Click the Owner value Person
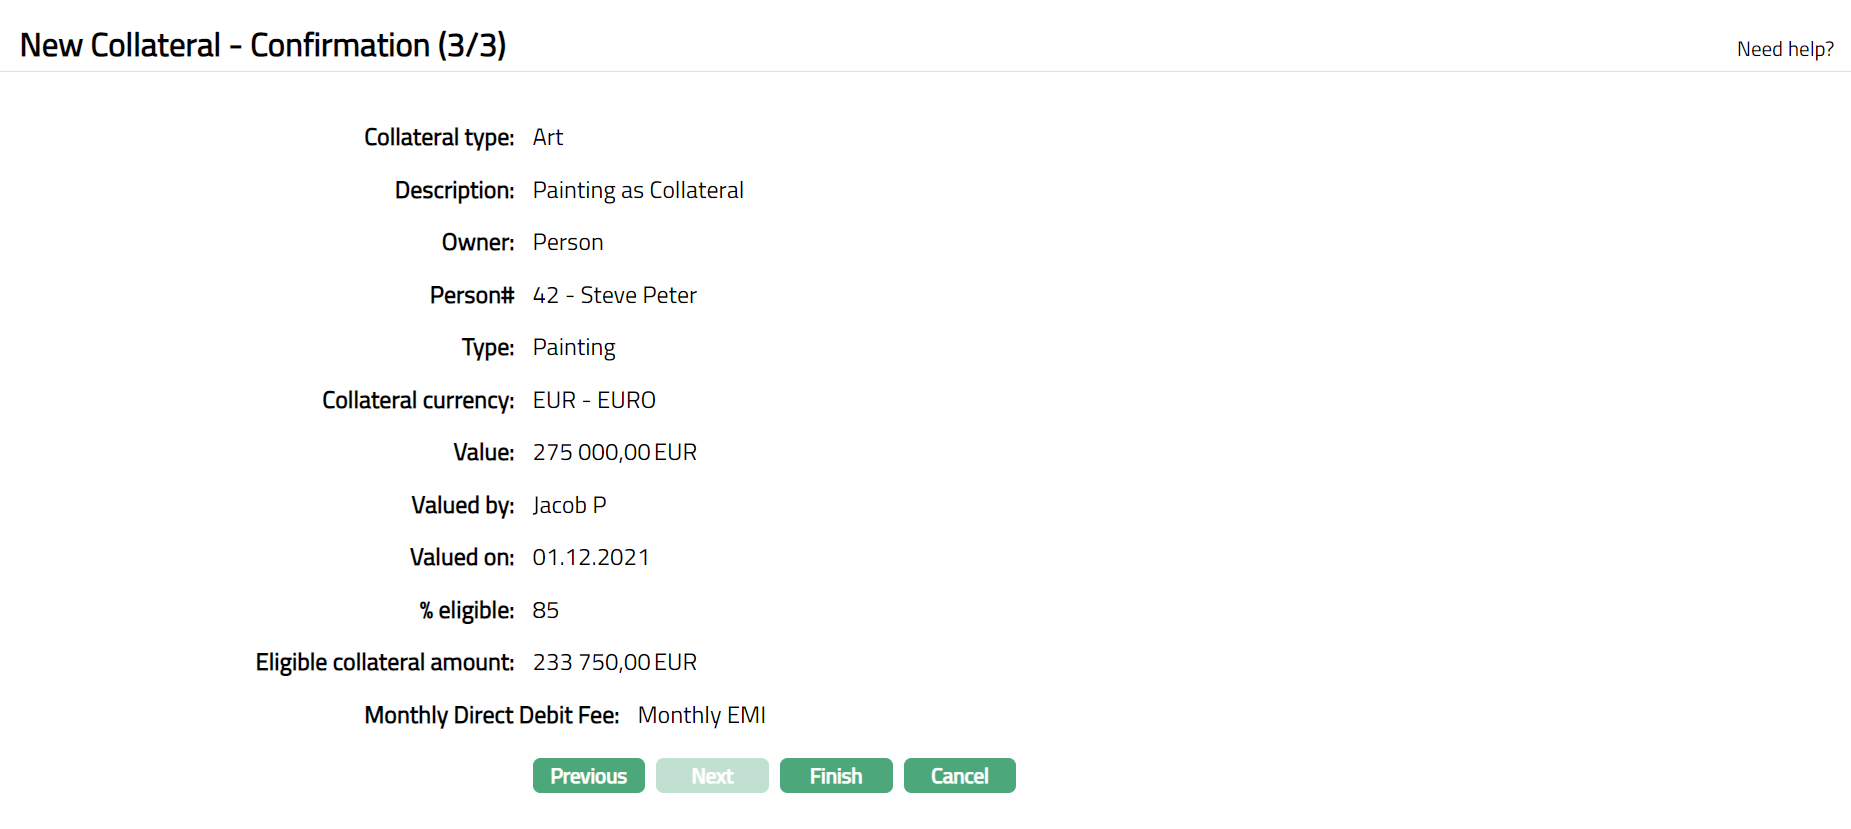 (568, 242)
